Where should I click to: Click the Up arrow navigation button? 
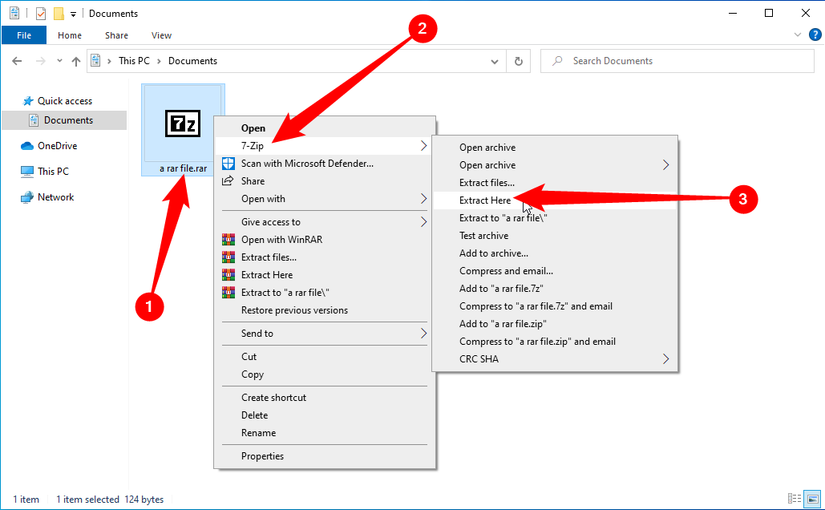point(76,61)
